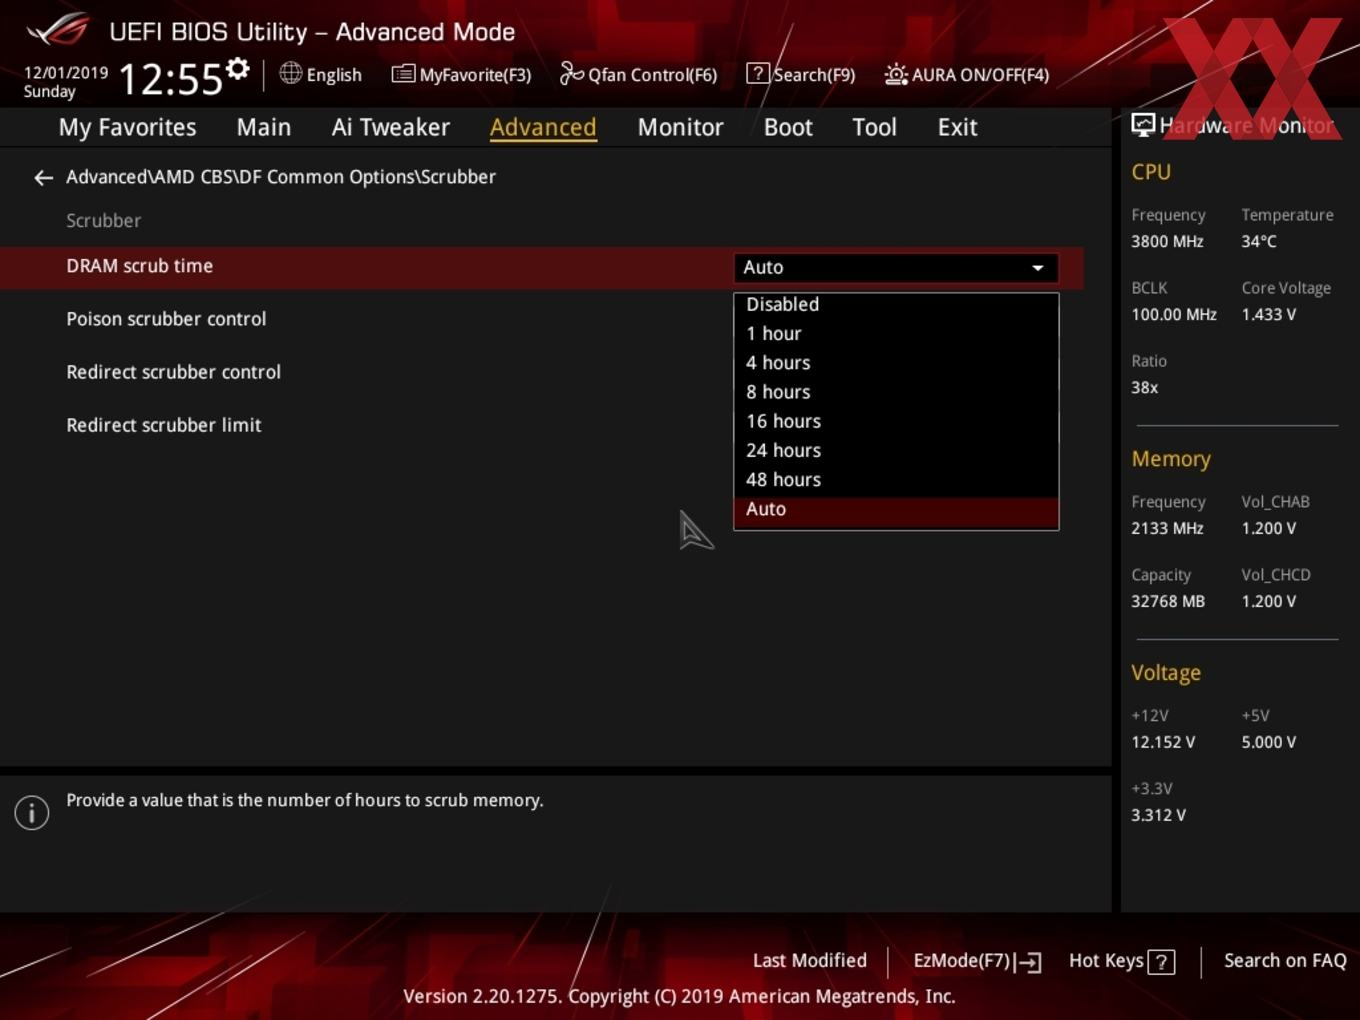Select the Advanced tab
The image size is (1360, 1020).
point(543,127)
